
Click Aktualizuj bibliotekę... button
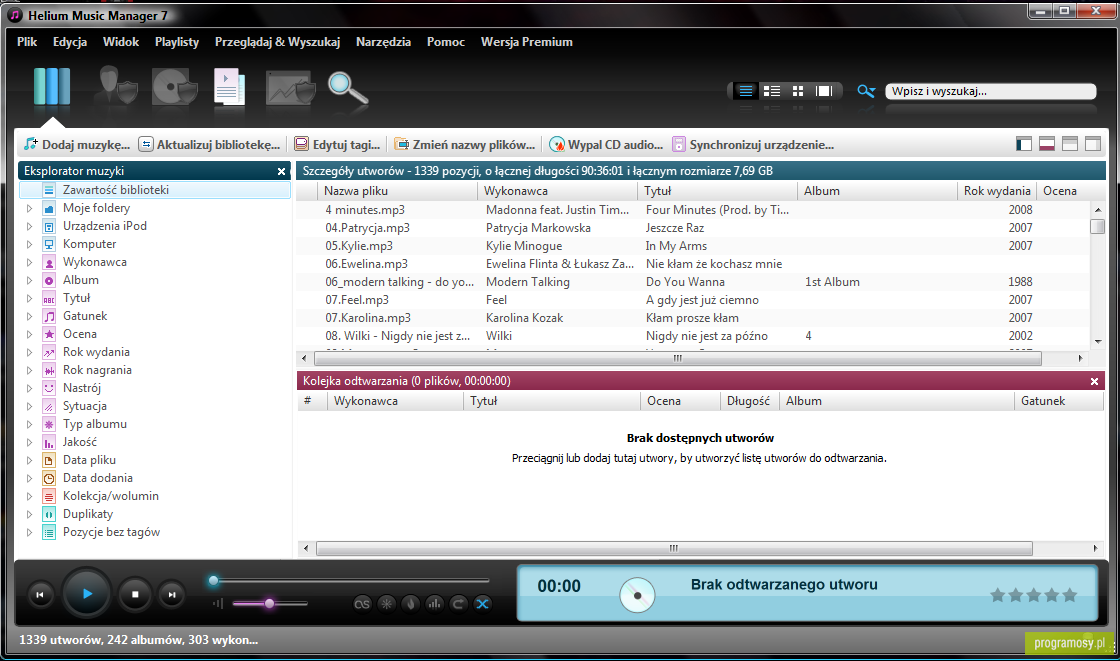point(209,144)
